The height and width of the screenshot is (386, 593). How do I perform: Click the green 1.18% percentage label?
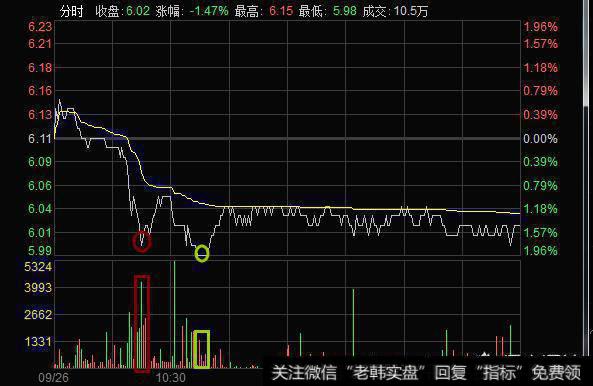[x=540, y=209]
